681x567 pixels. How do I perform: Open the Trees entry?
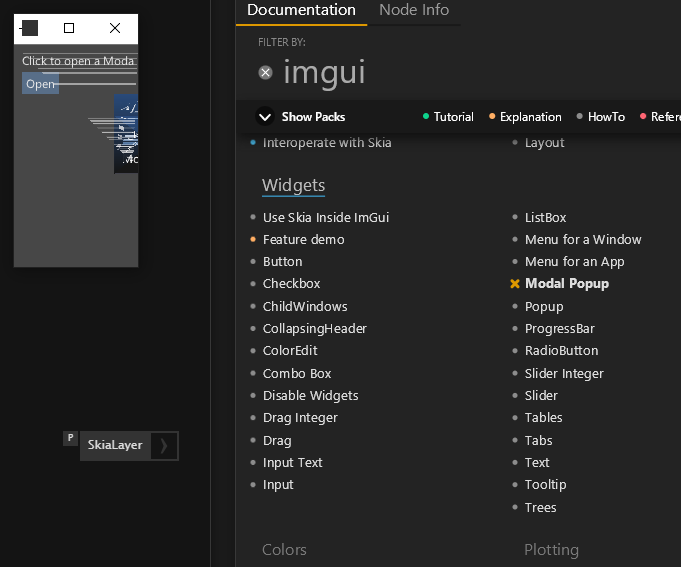(540, 508)
